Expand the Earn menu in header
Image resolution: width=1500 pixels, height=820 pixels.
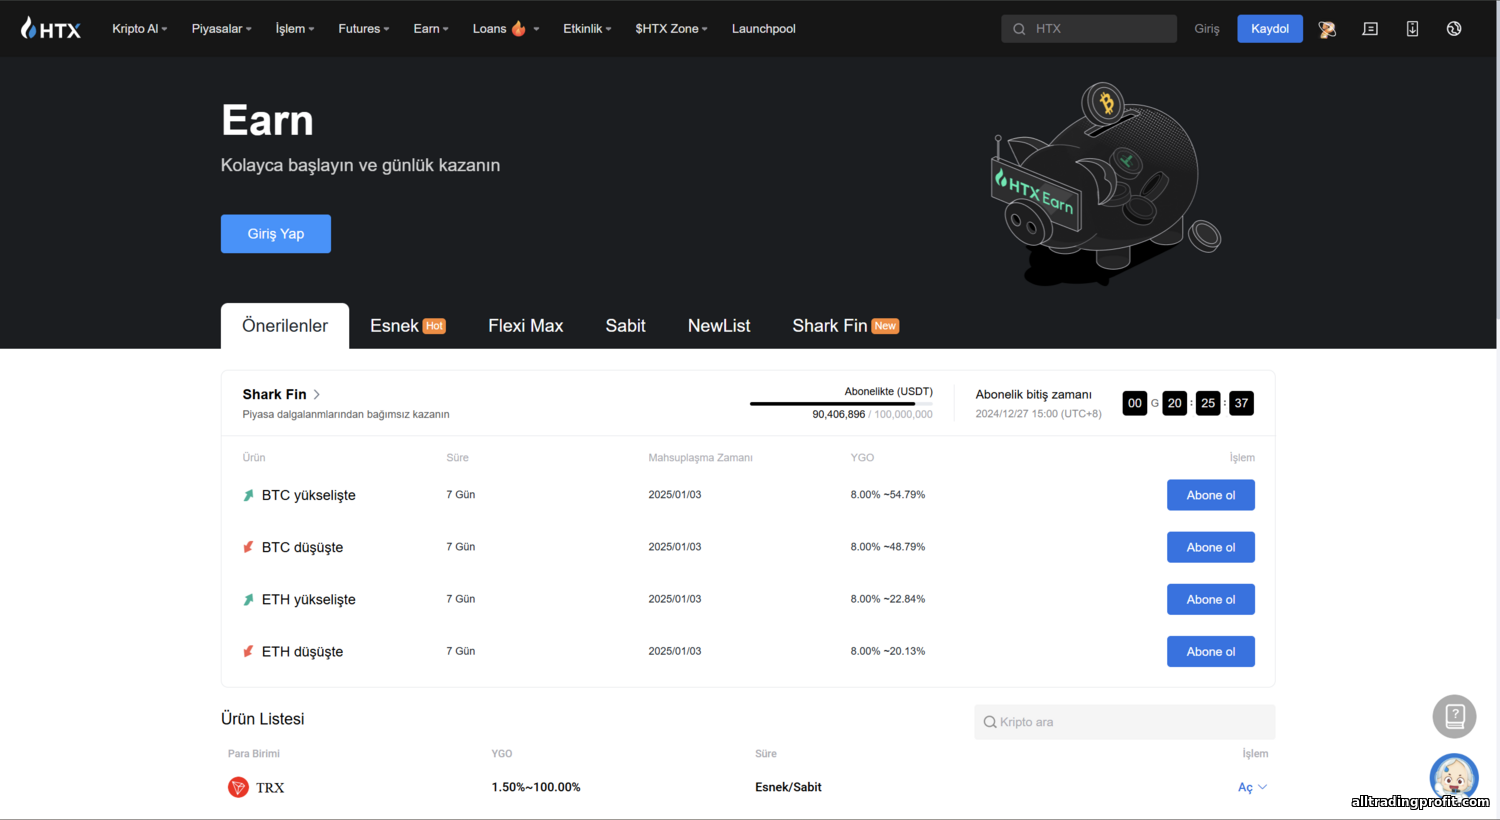431,29
